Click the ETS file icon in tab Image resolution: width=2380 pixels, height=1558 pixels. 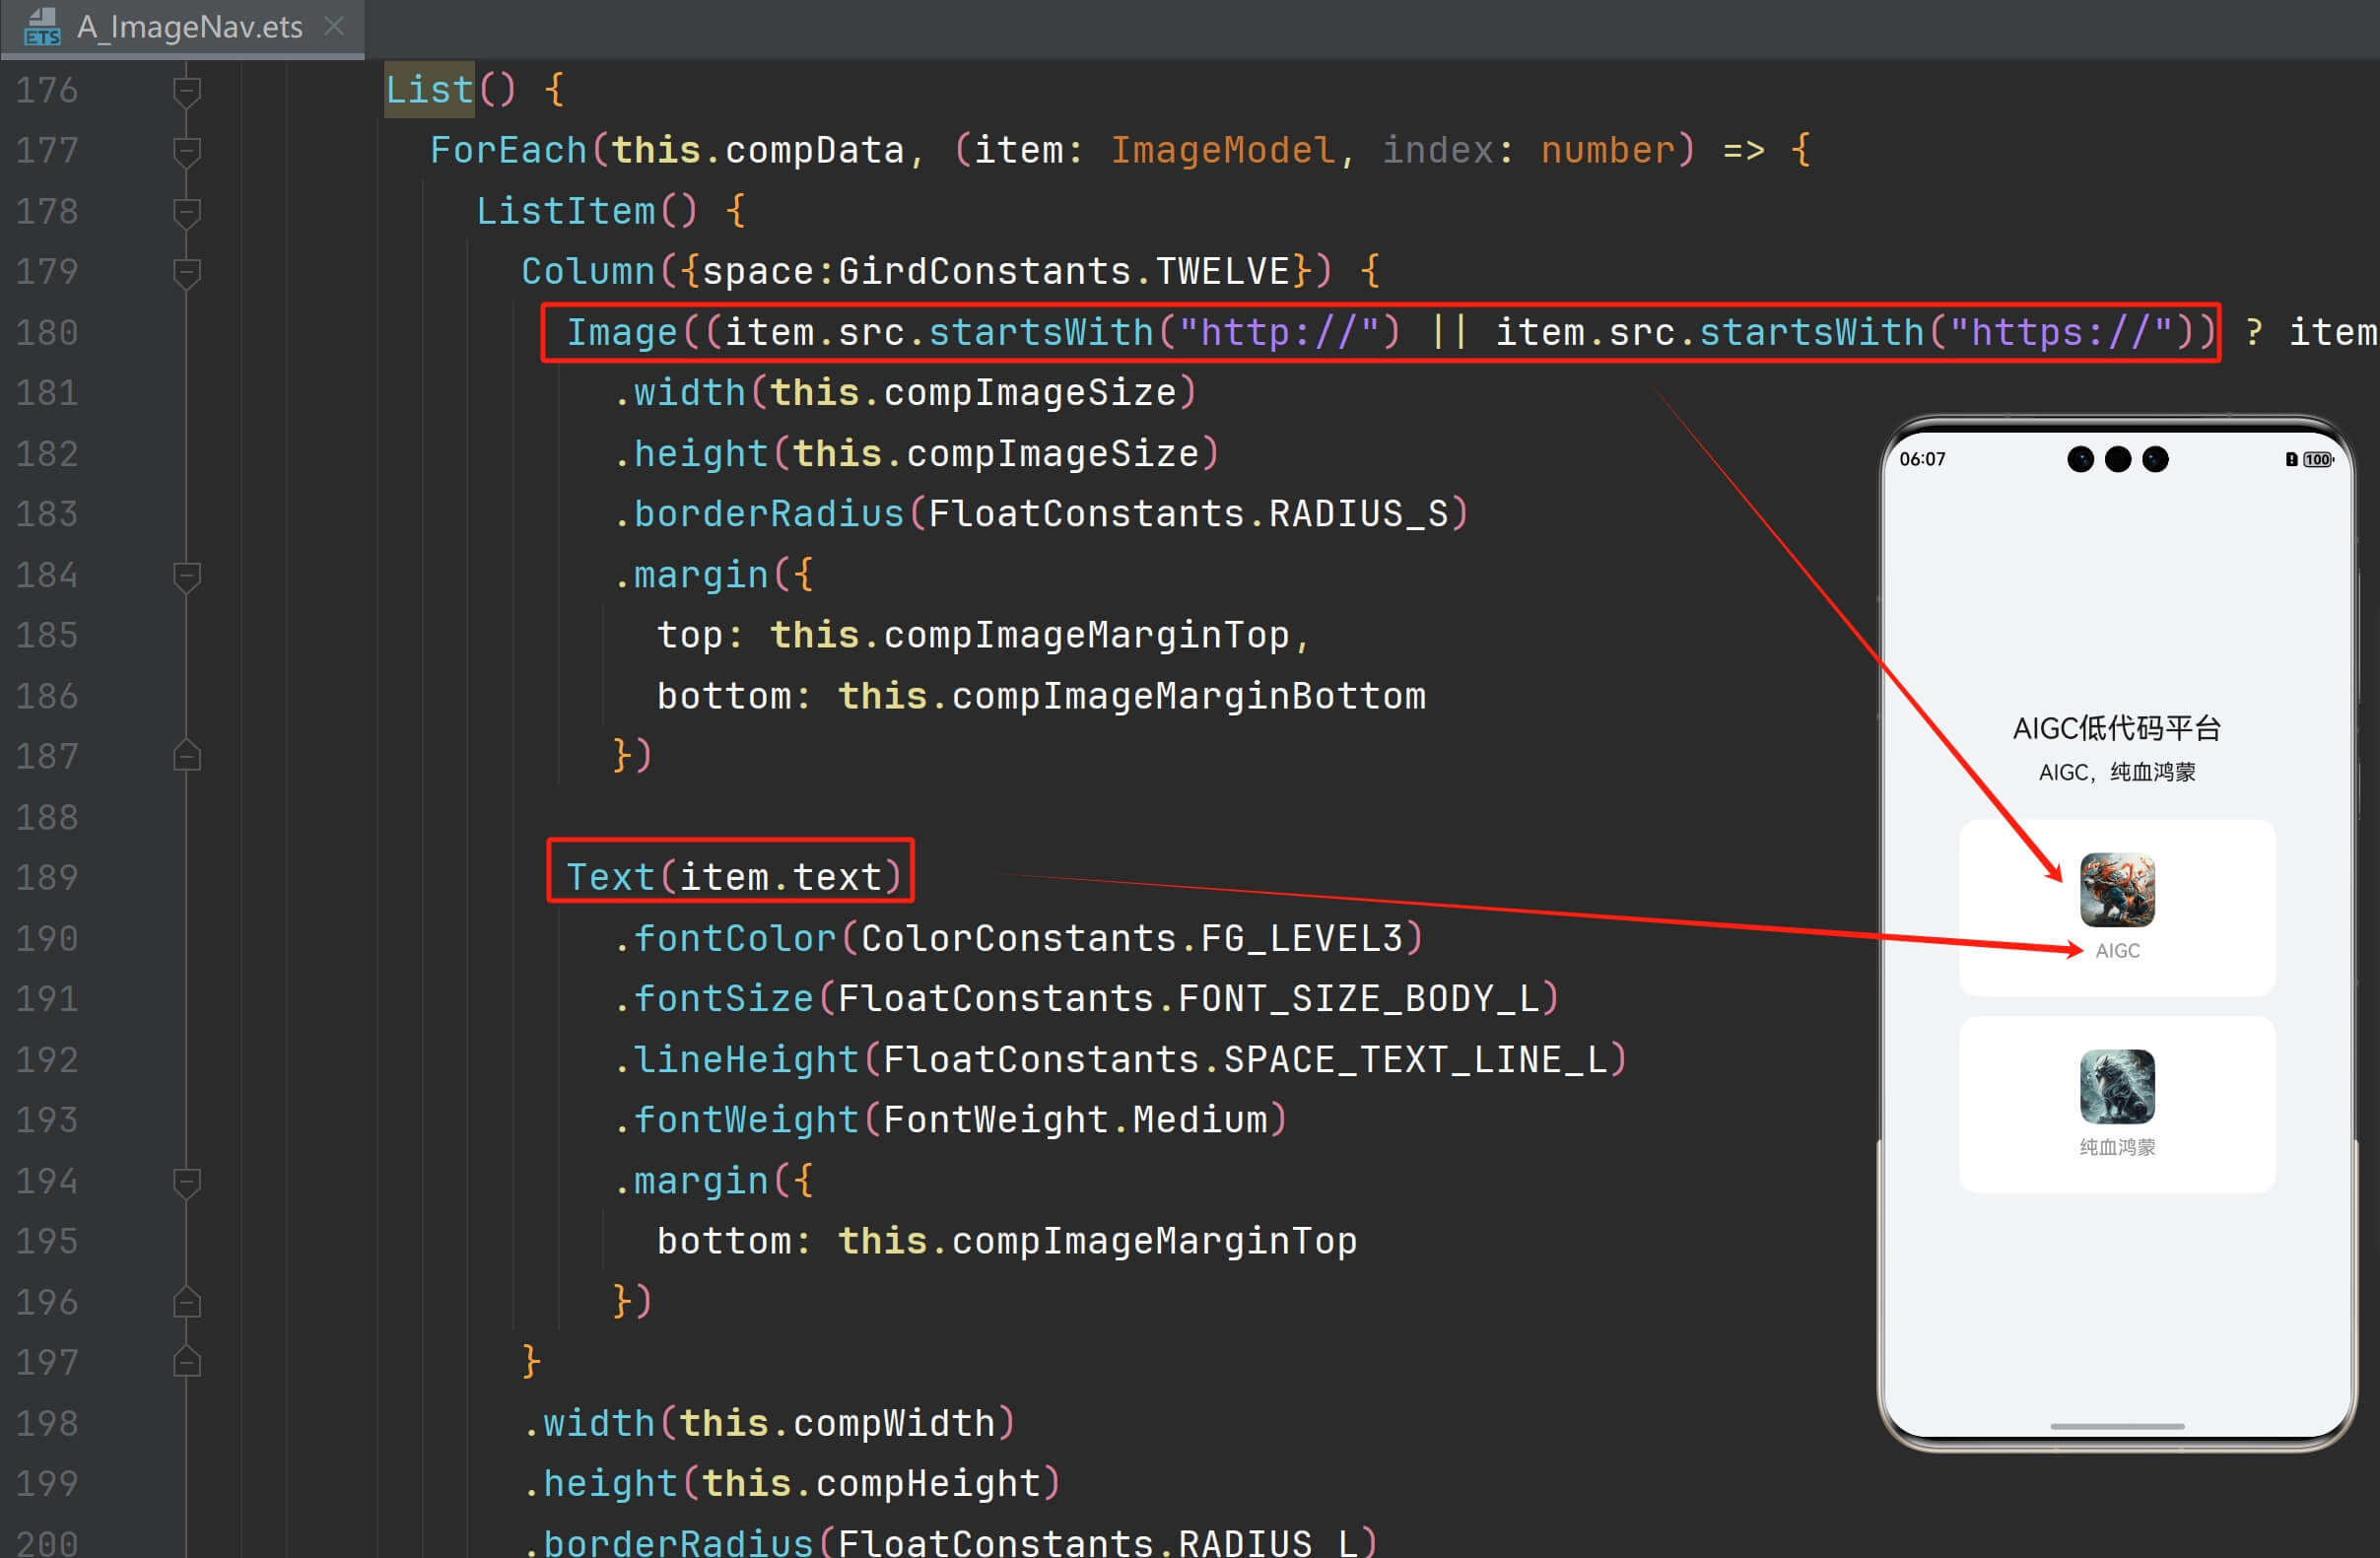(42, 27)
